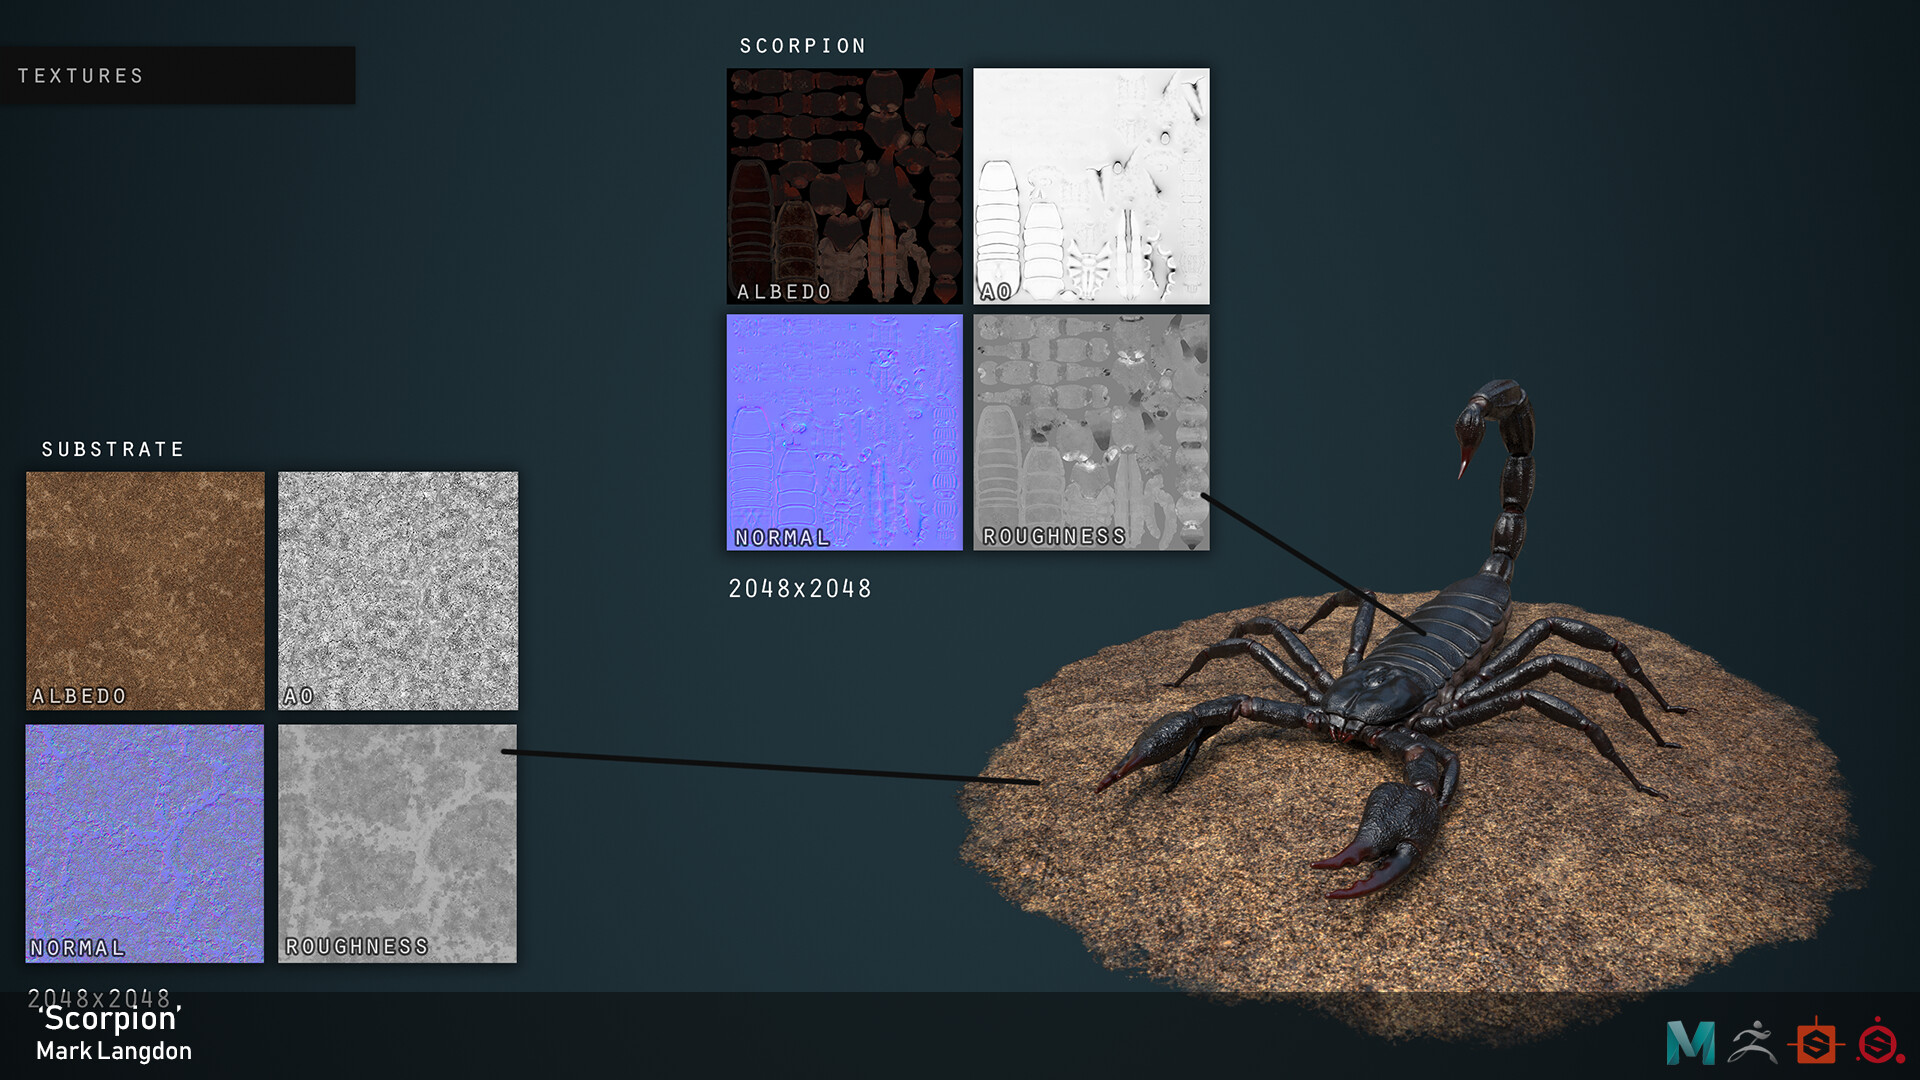The height and width of the screenshot is (1080, 1920).
Task: Select the scorpion AO texture thumbnail
Action: coord(1091,186)
